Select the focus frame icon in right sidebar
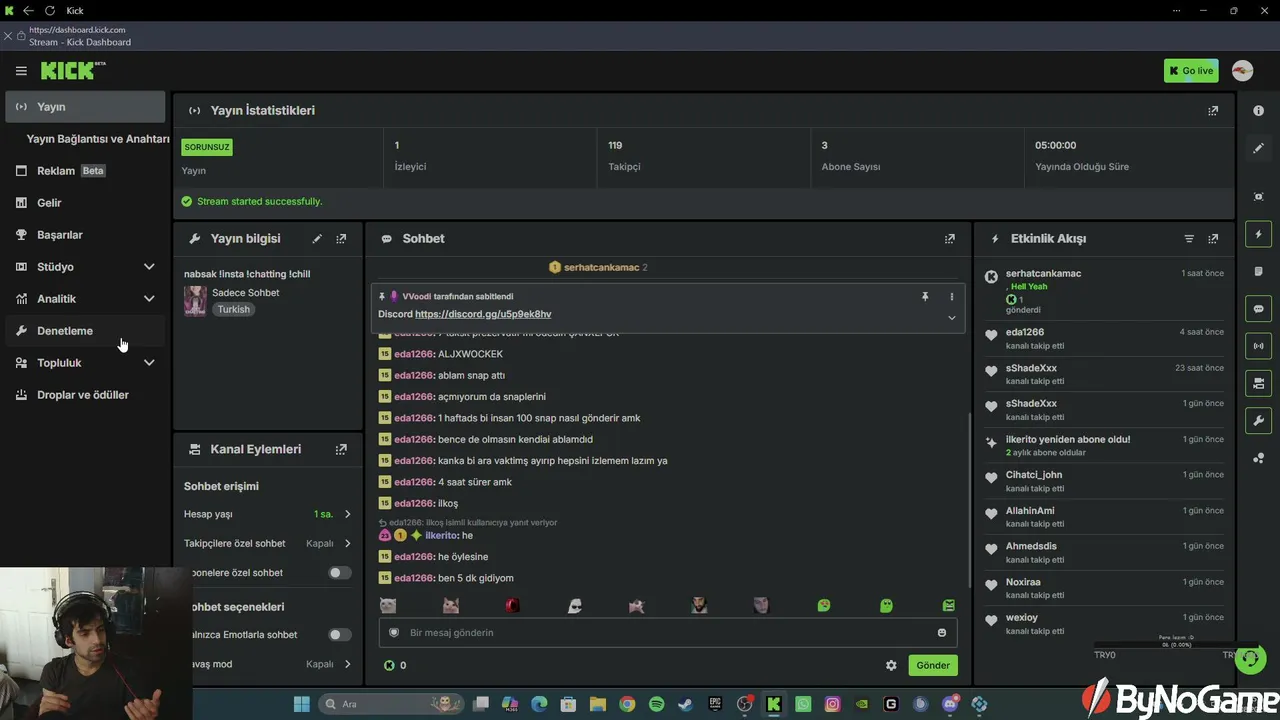Viewport: 1280px width, 720px height. (1259, 197)
